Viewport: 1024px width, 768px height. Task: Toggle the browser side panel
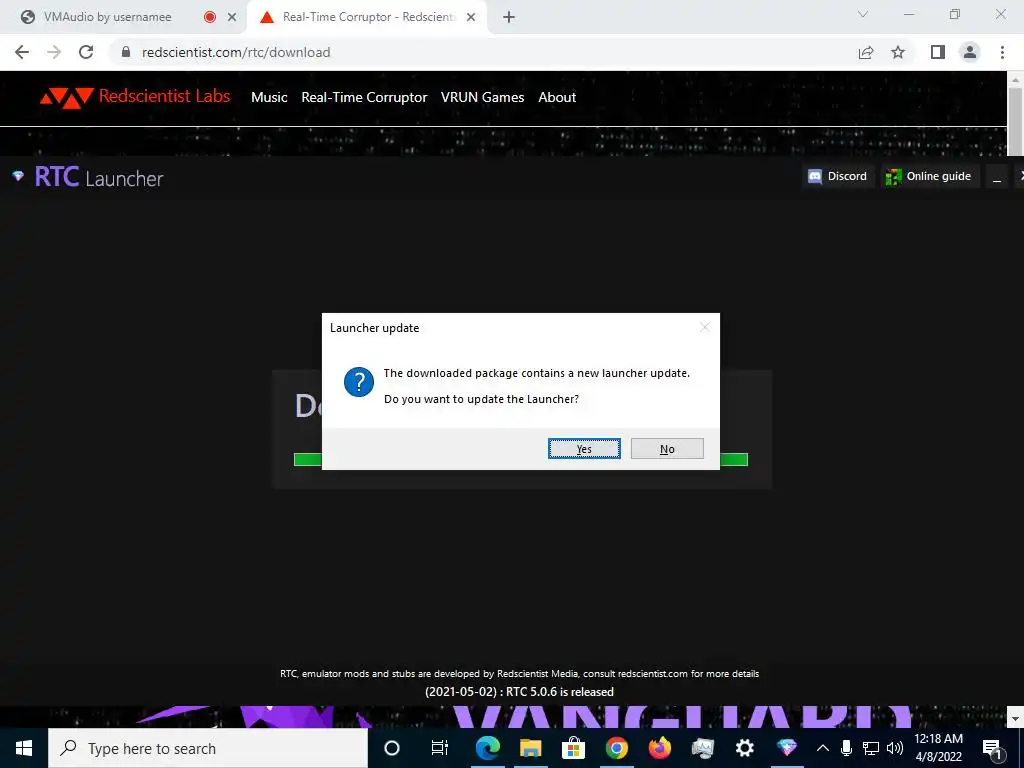(938, 52)
